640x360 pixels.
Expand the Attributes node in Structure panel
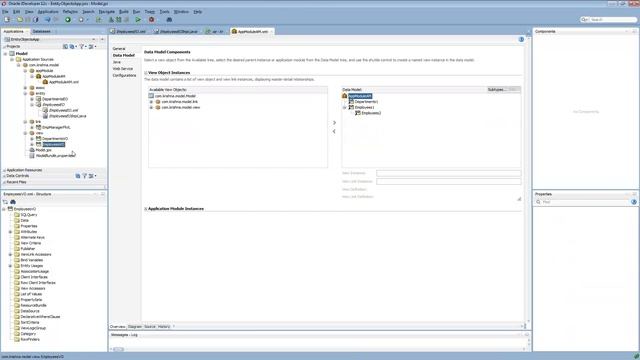[x=10, y=232]
